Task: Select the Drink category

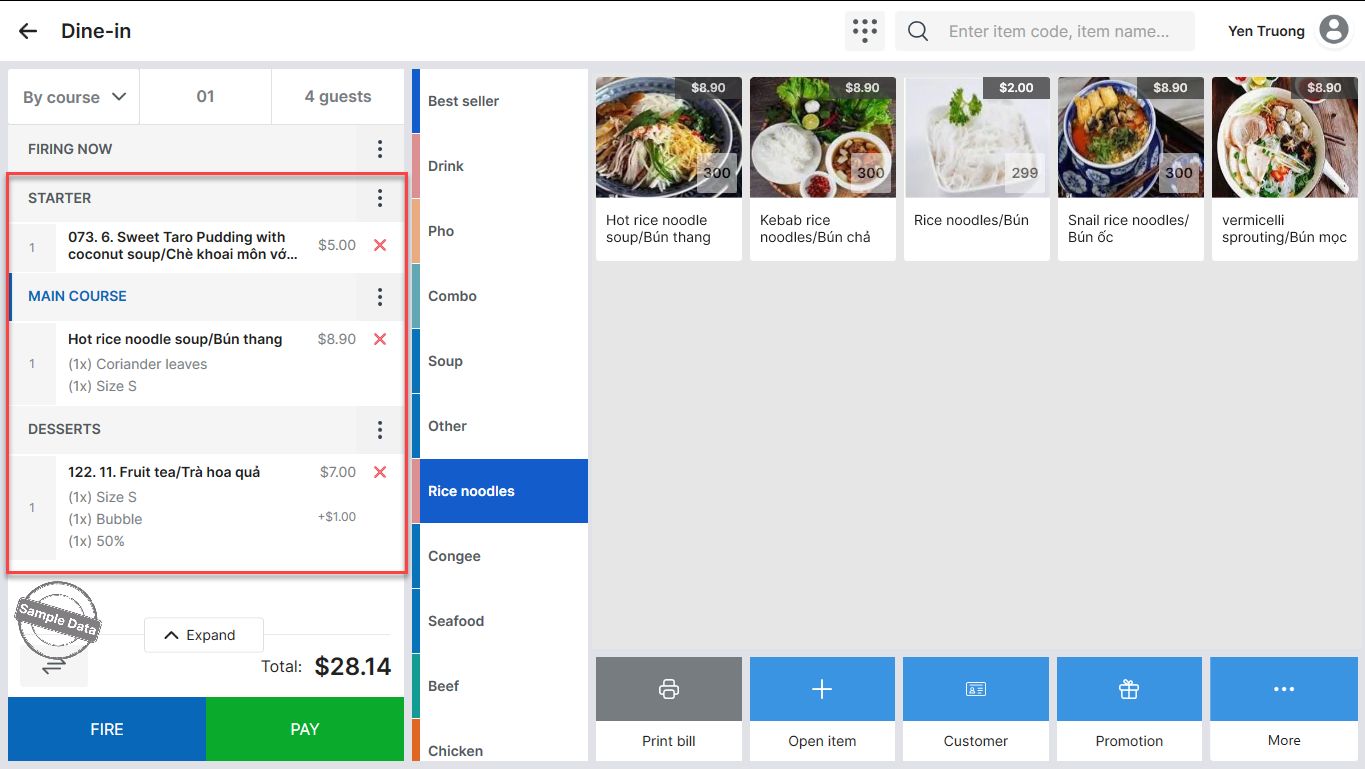Action: click(x=500, y=166)
